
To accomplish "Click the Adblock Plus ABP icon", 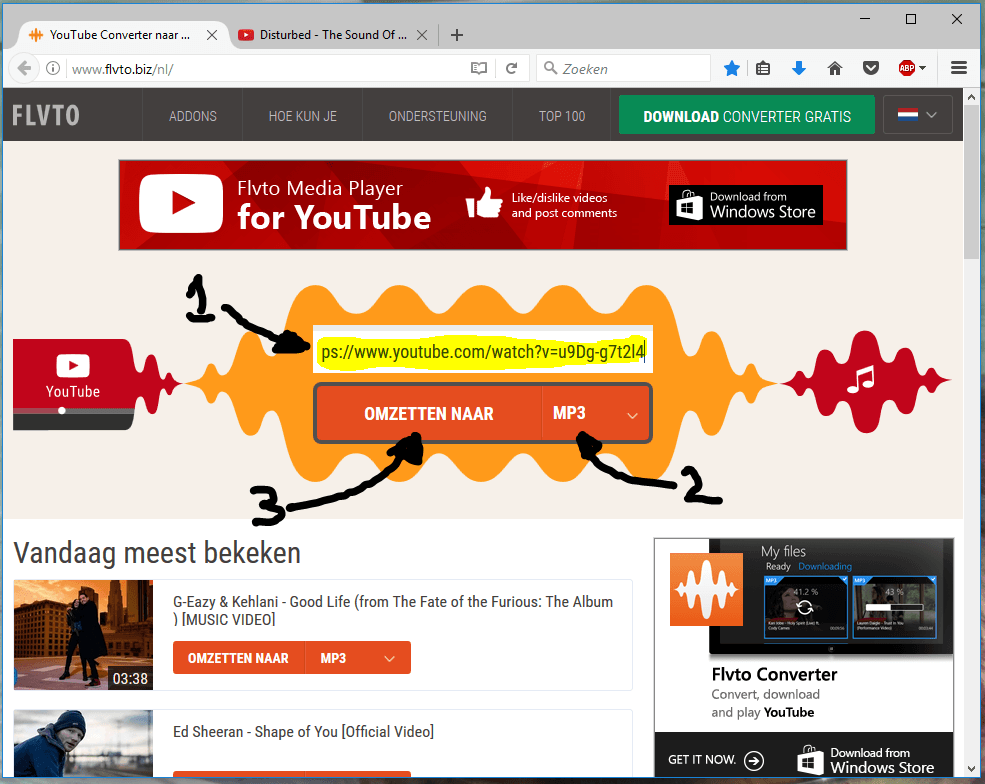I will click(906, 68).
